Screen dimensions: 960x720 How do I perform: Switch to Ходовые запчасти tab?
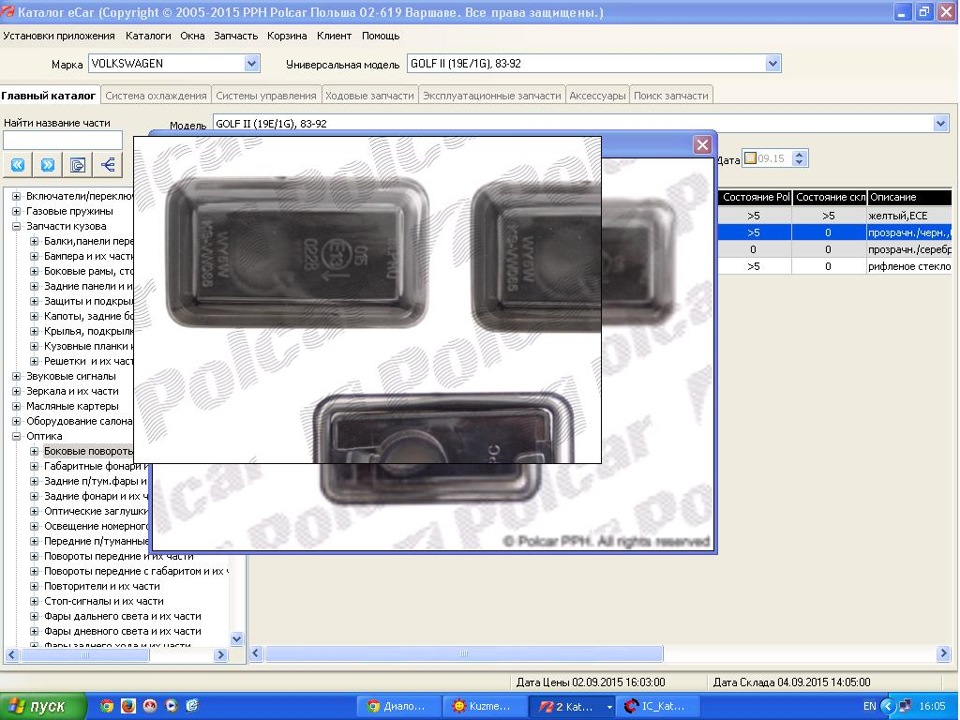[x=369, y=96]
